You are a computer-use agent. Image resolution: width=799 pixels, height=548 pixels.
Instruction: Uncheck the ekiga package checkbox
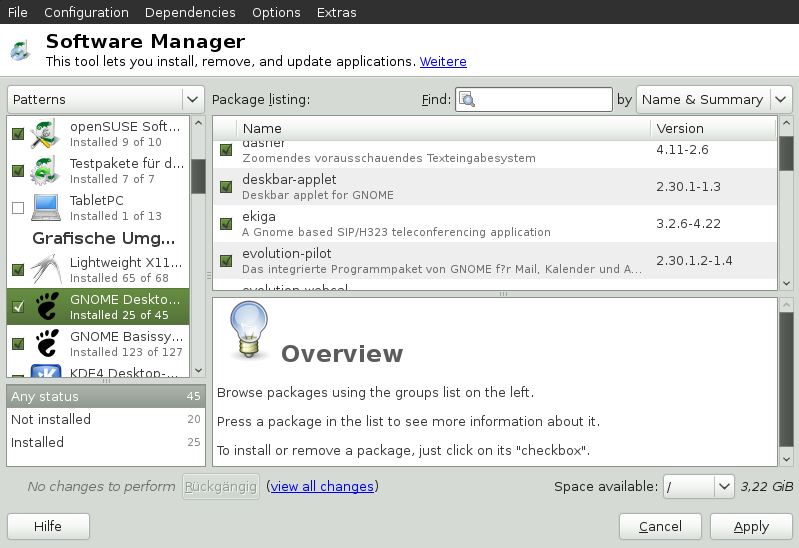(x=226, y=224)
